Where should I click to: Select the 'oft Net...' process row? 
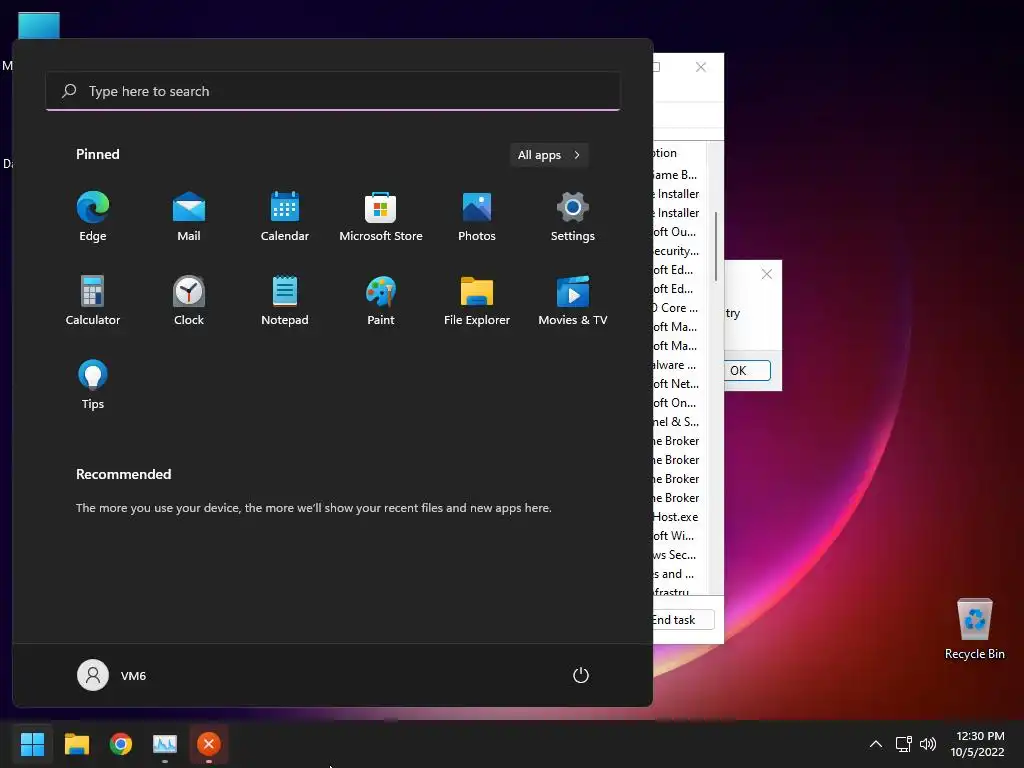click(679, 383)
